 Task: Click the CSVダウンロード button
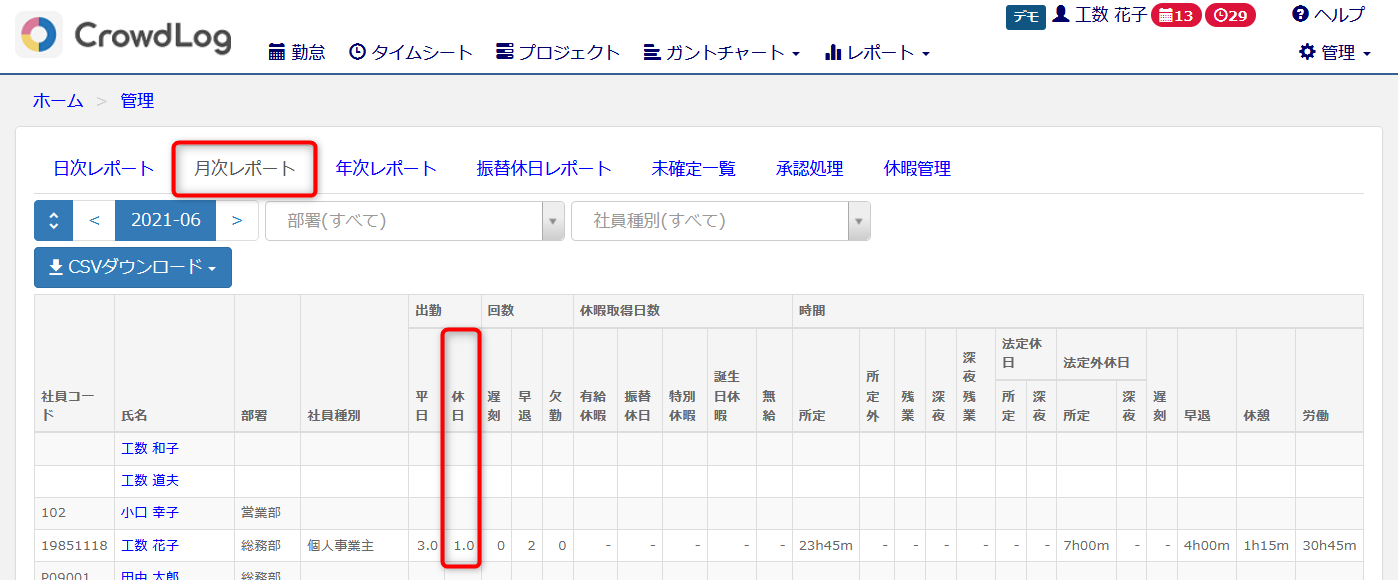click(x=133, y=267)
